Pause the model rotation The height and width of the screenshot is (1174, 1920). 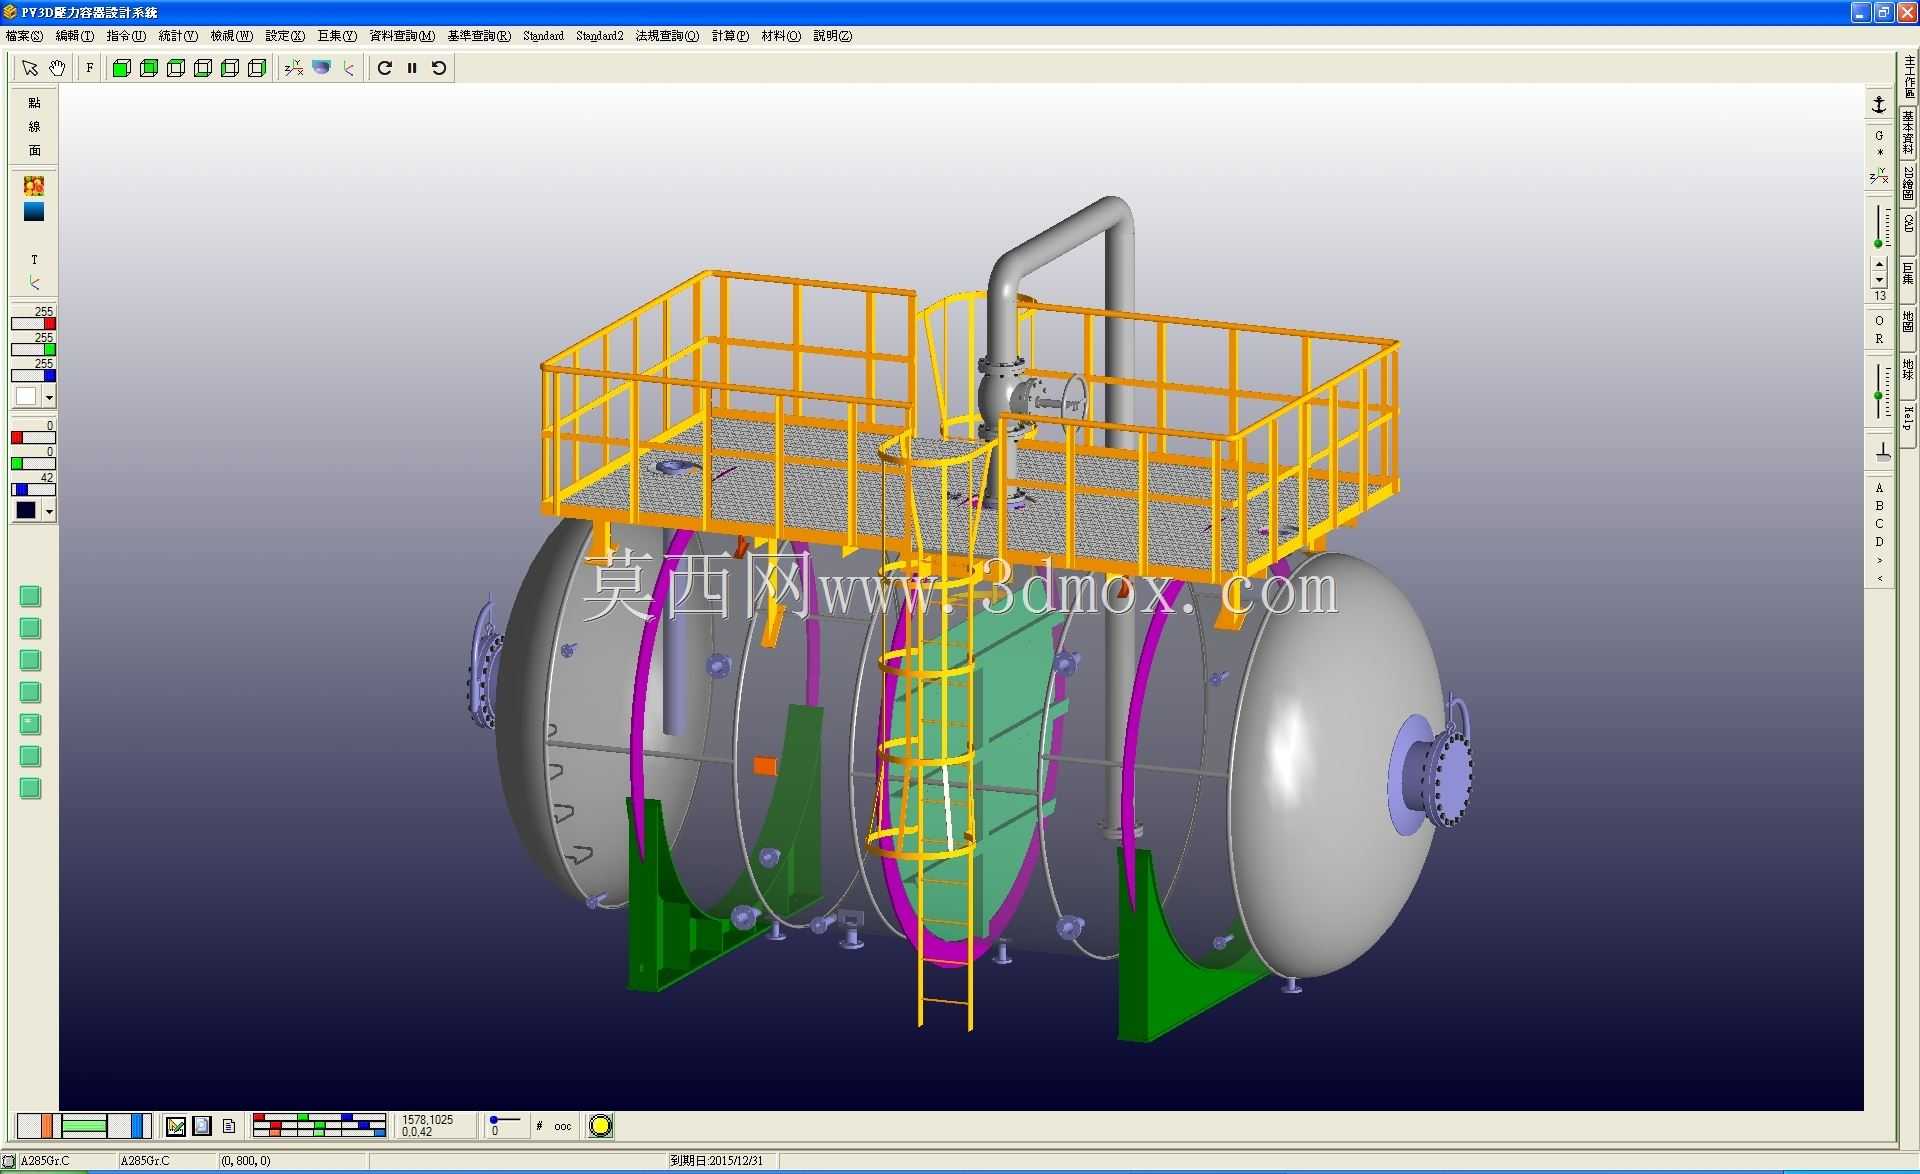(412, 68)
